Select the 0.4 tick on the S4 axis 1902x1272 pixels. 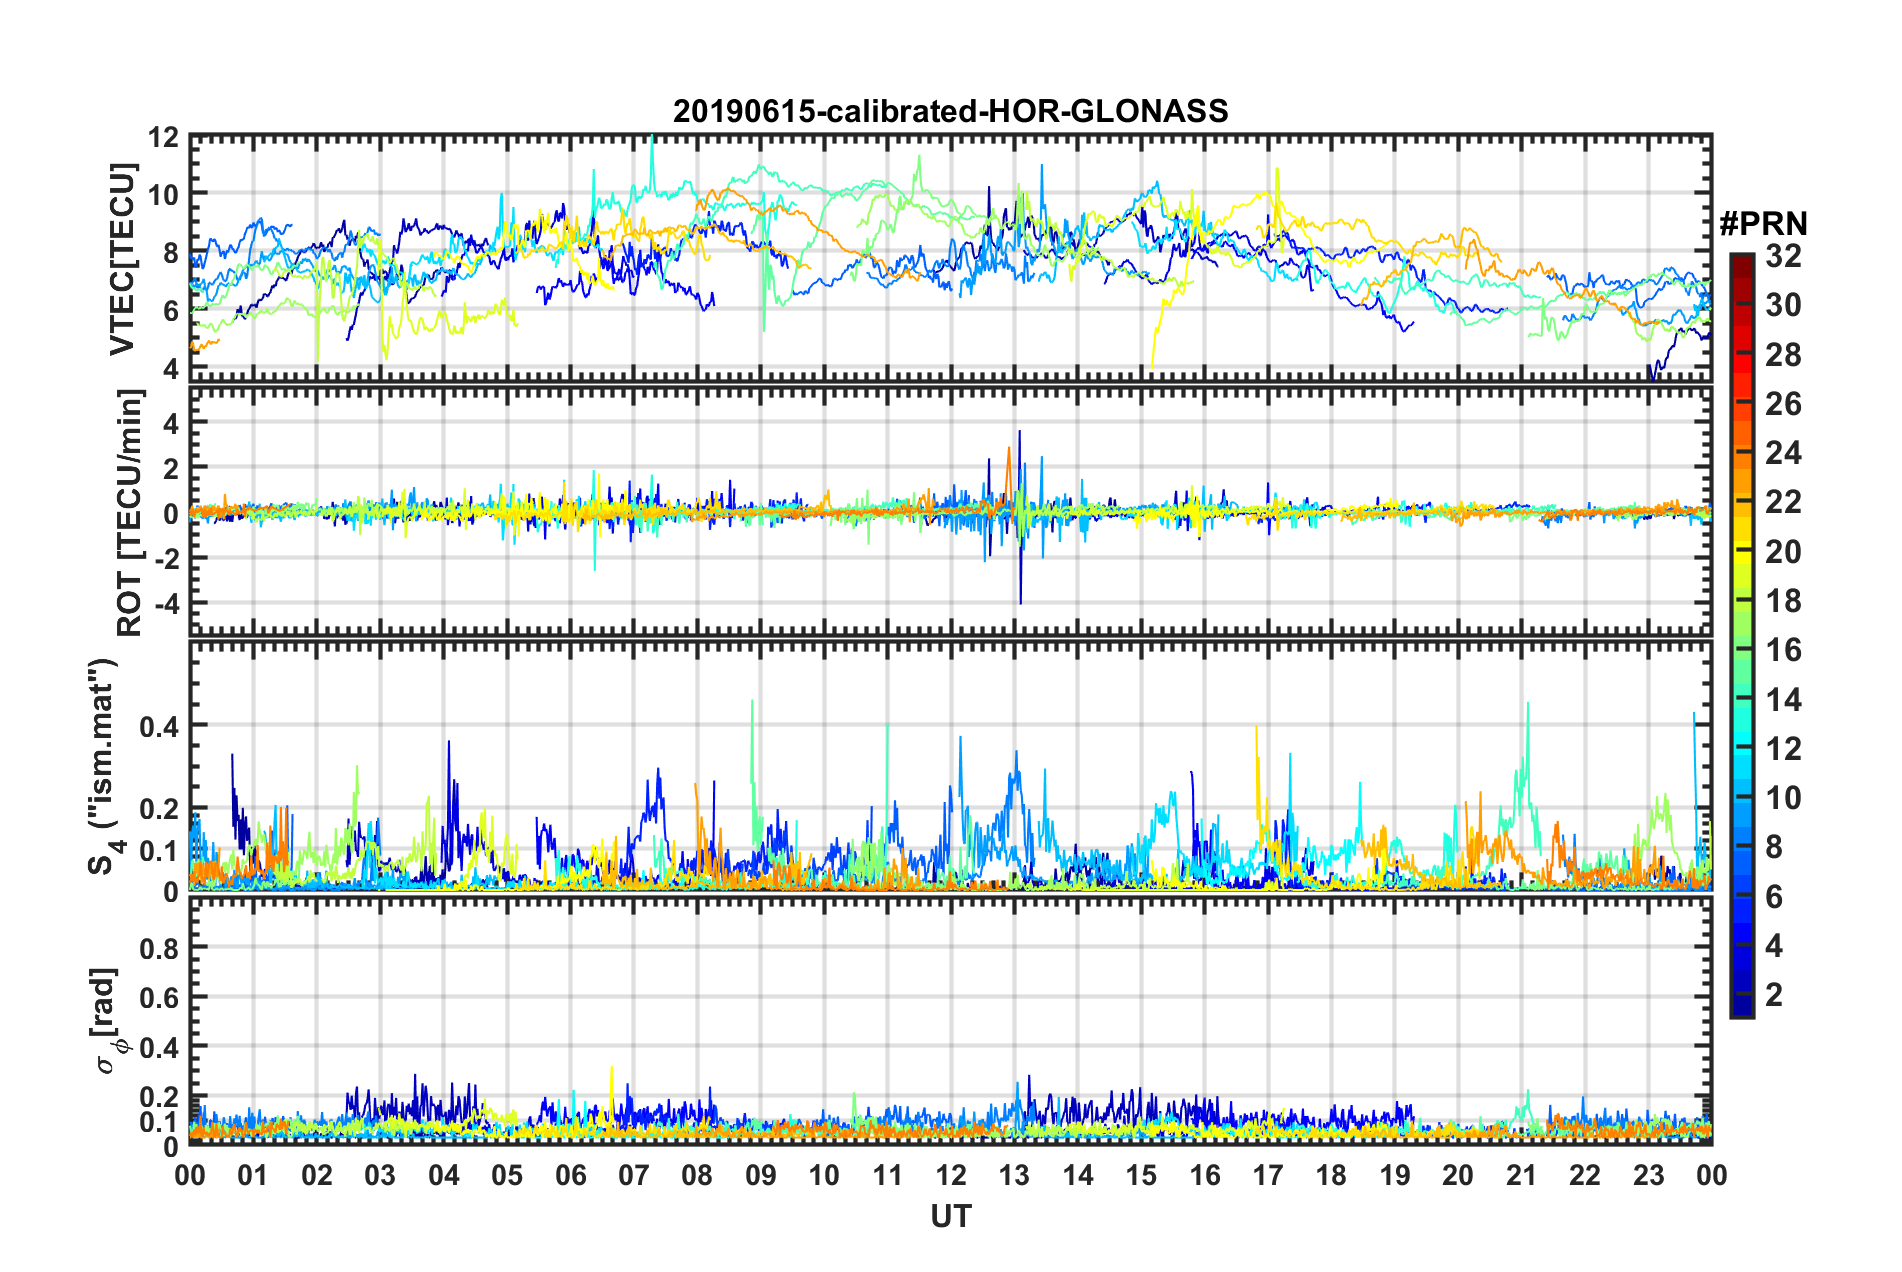[159, 726]
